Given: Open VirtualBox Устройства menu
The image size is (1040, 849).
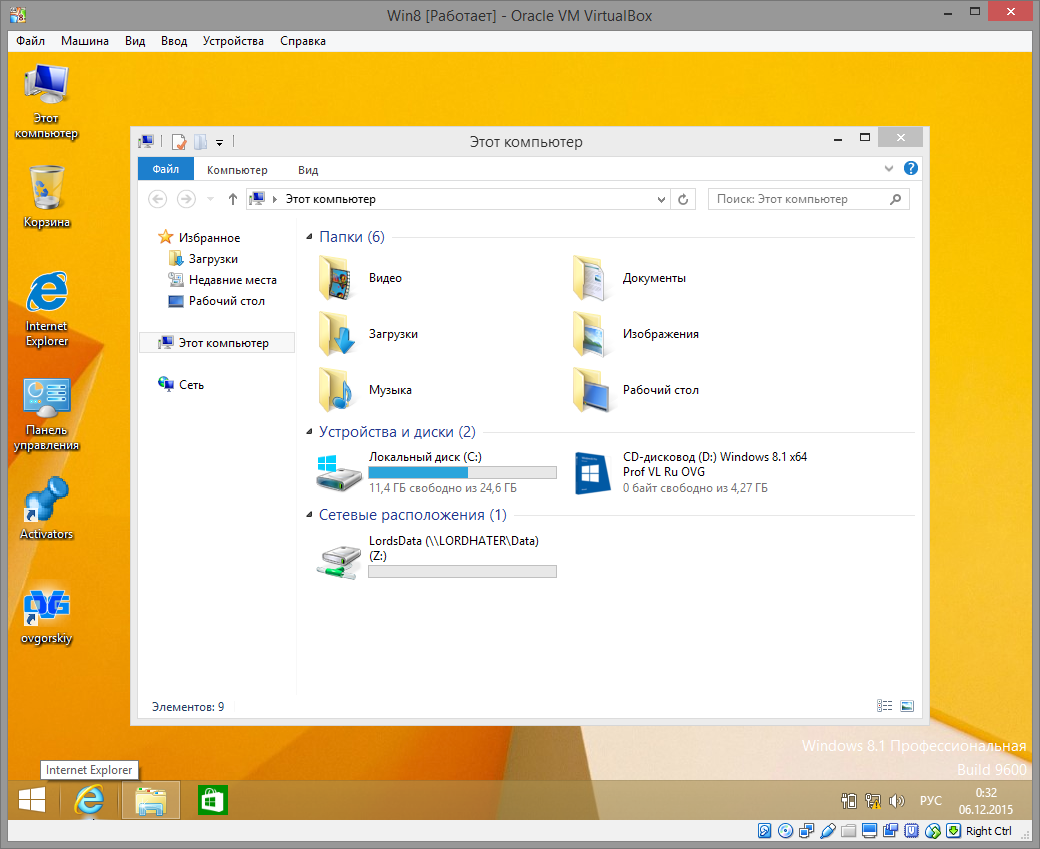Looking at the screenshot, I should (233, 40).
